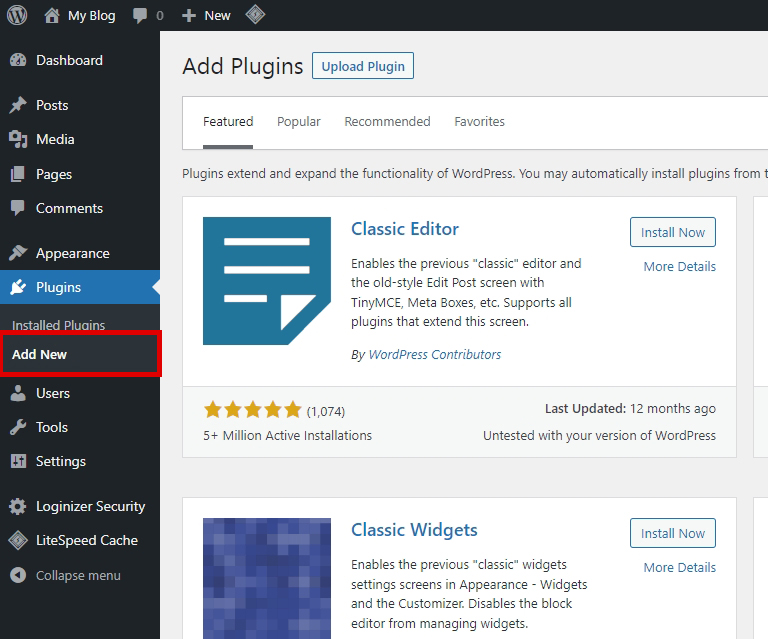Viewport: 768px width, 639px height.
Task: Switch to the Popular tab
Action: pyautogui.click(x=299, y=121)
